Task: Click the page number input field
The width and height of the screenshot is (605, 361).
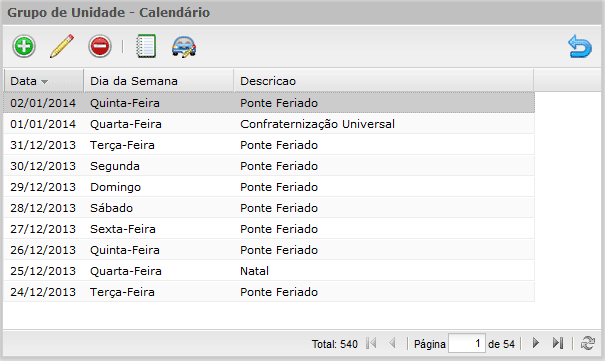Action: tap(466, 343)
